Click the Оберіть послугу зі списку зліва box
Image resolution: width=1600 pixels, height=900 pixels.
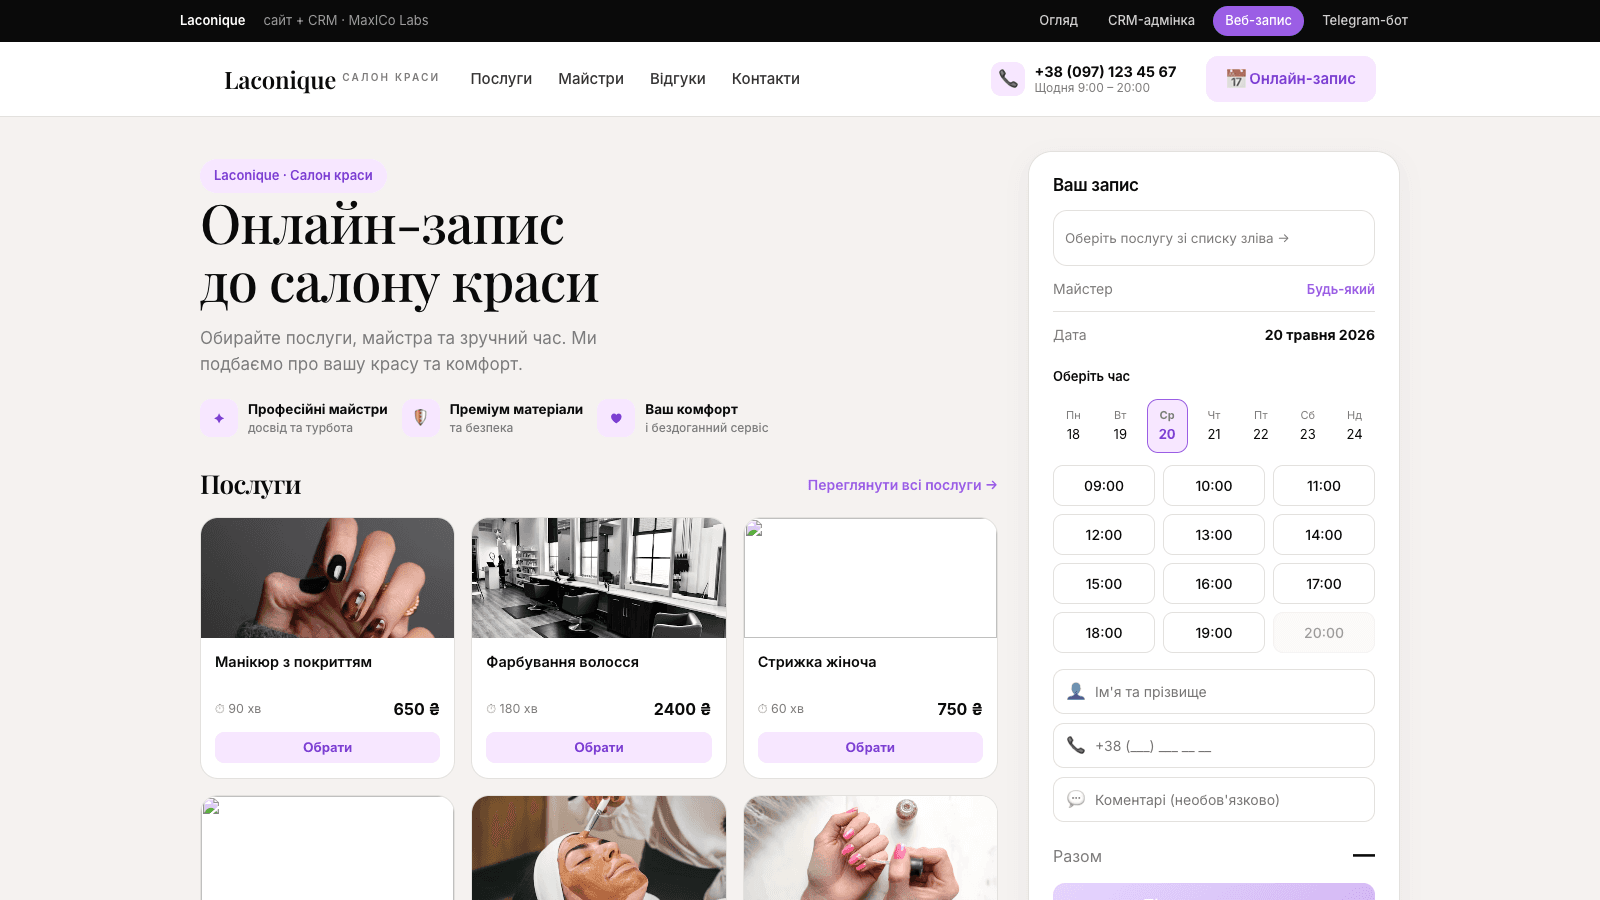1214,238
